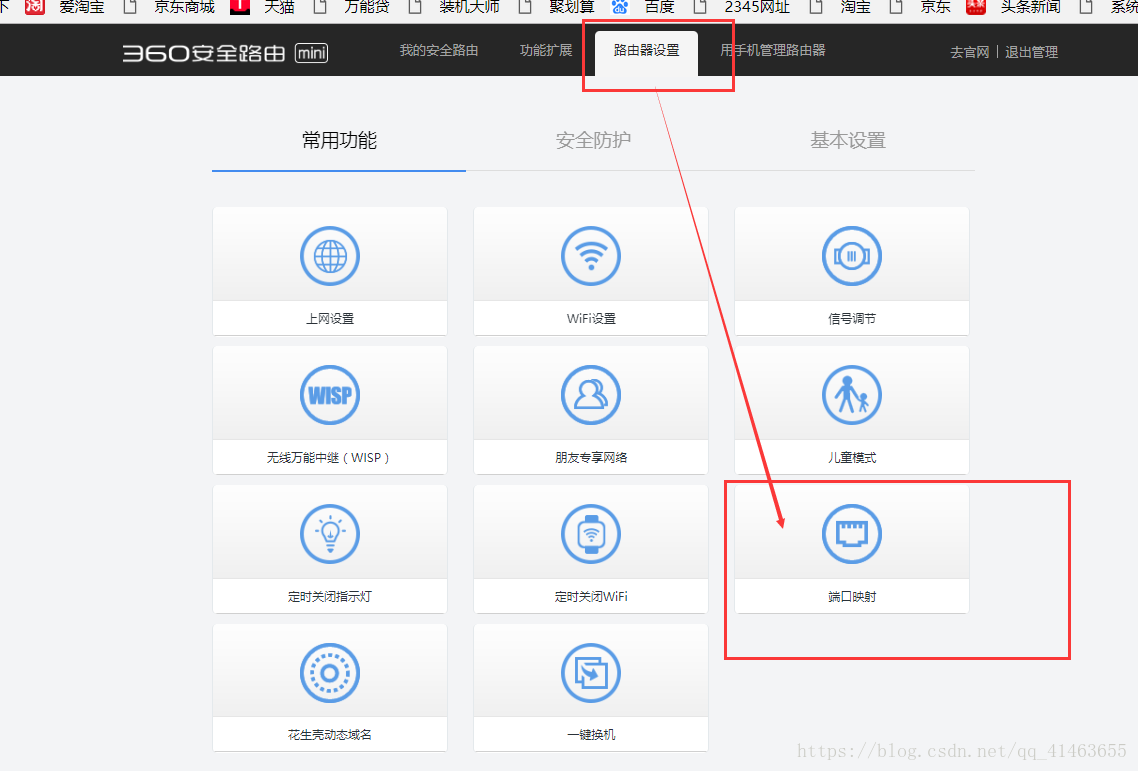Open the WISP relay icon
Image resolution: width=1138 pixels, height=771 pixels.
click(x=329, y=395)
